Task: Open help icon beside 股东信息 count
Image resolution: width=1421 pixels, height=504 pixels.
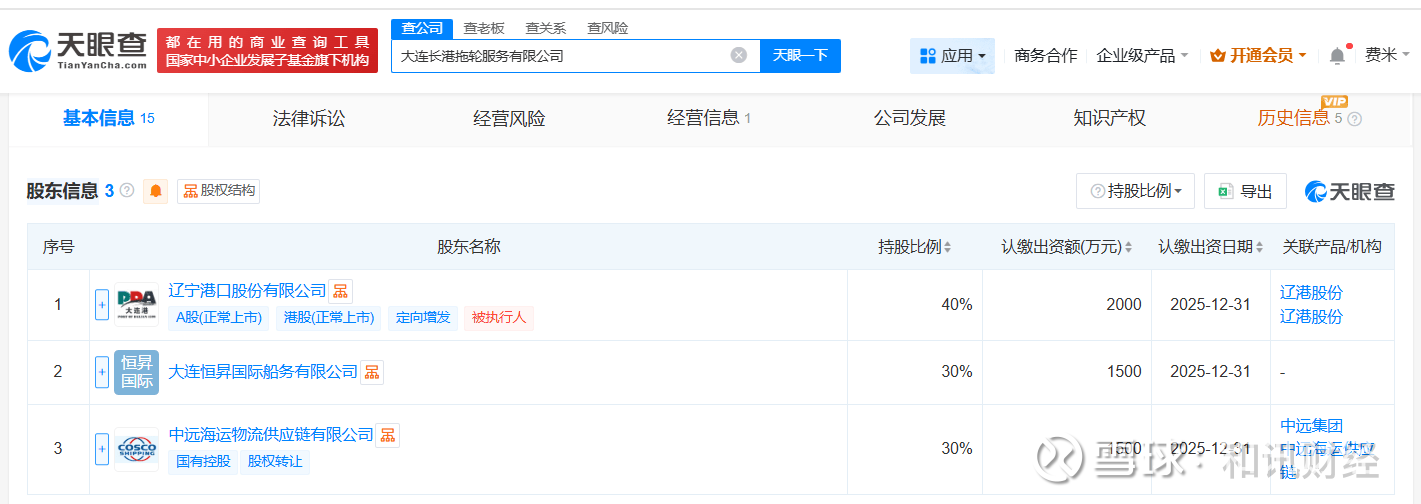Action: pos(127,190)
